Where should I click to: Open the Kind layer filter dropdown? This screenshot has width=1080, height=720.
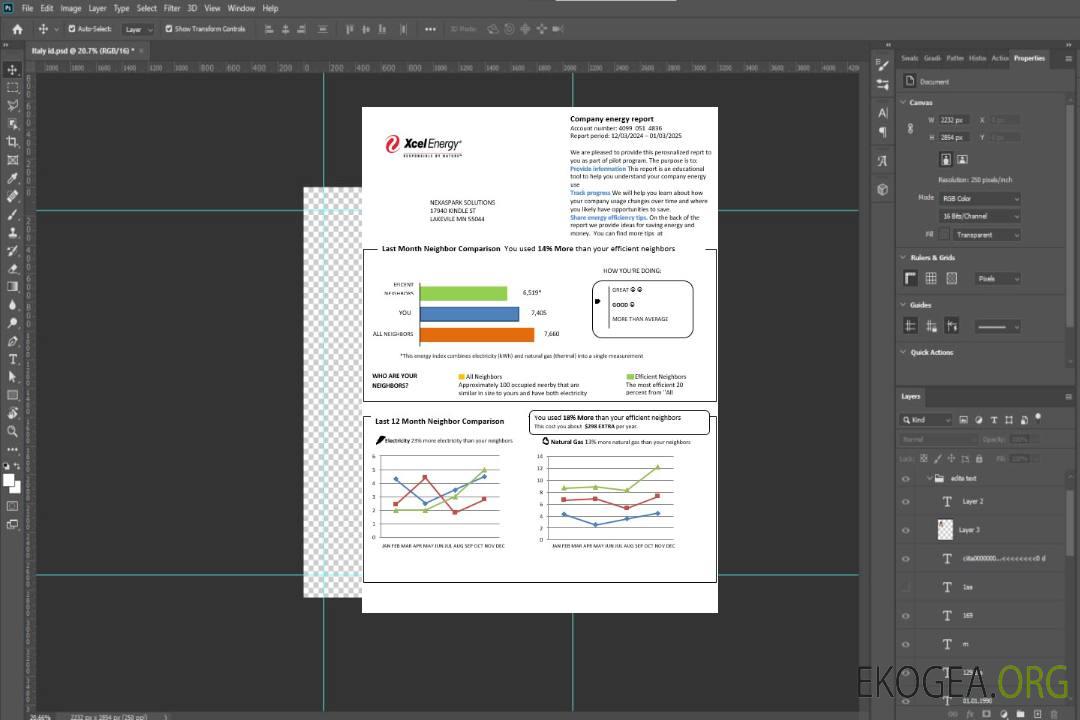coord(926,420)
